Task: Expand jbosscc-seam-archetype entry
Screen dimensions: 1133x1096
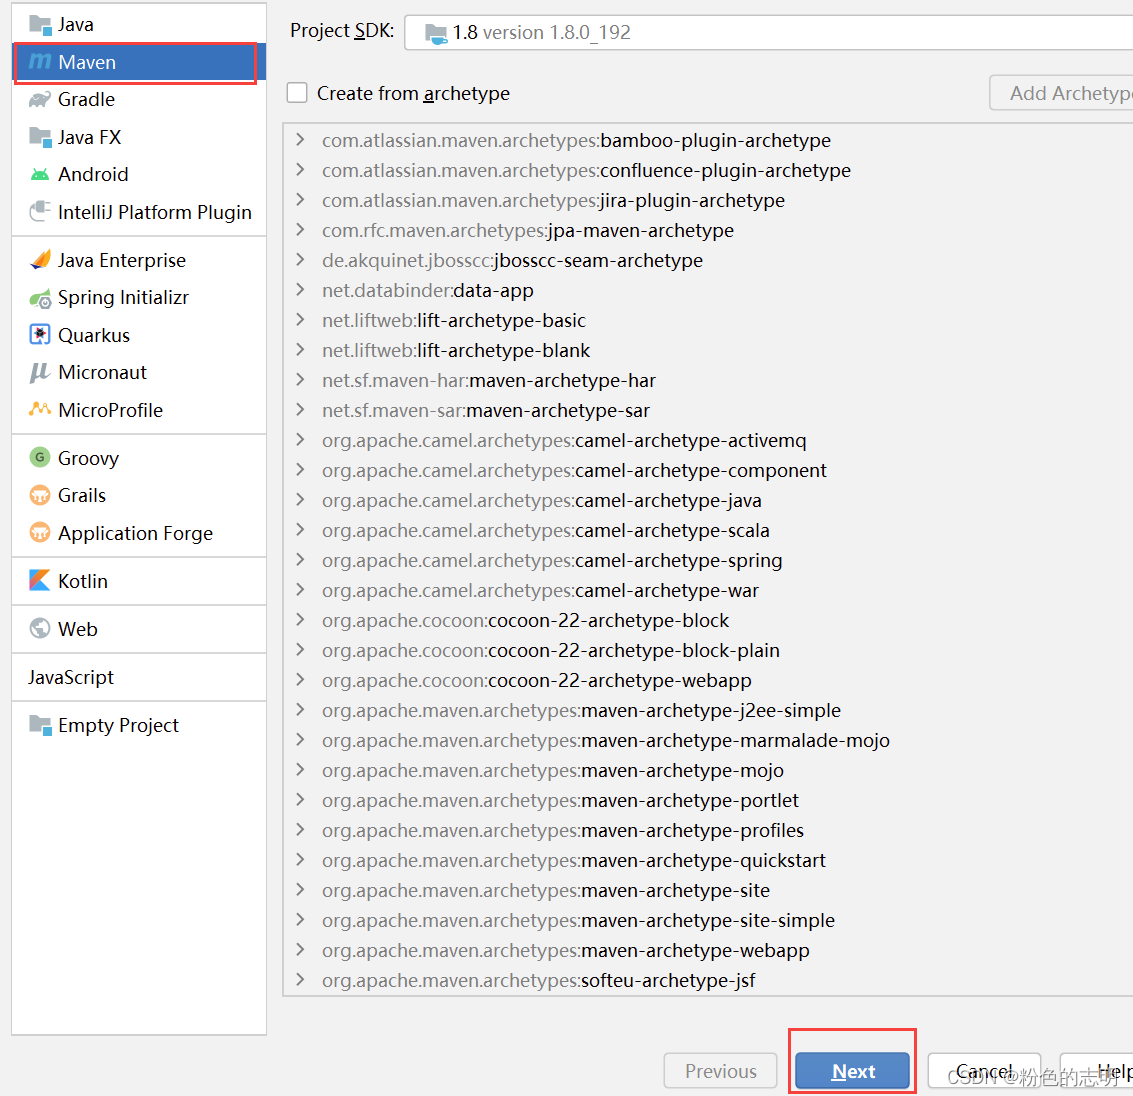Action: point(300,260)
